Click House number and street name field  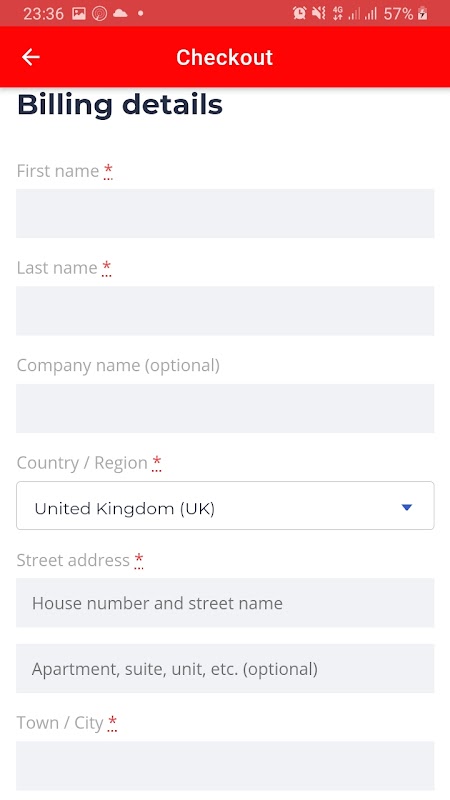(225, 603)
